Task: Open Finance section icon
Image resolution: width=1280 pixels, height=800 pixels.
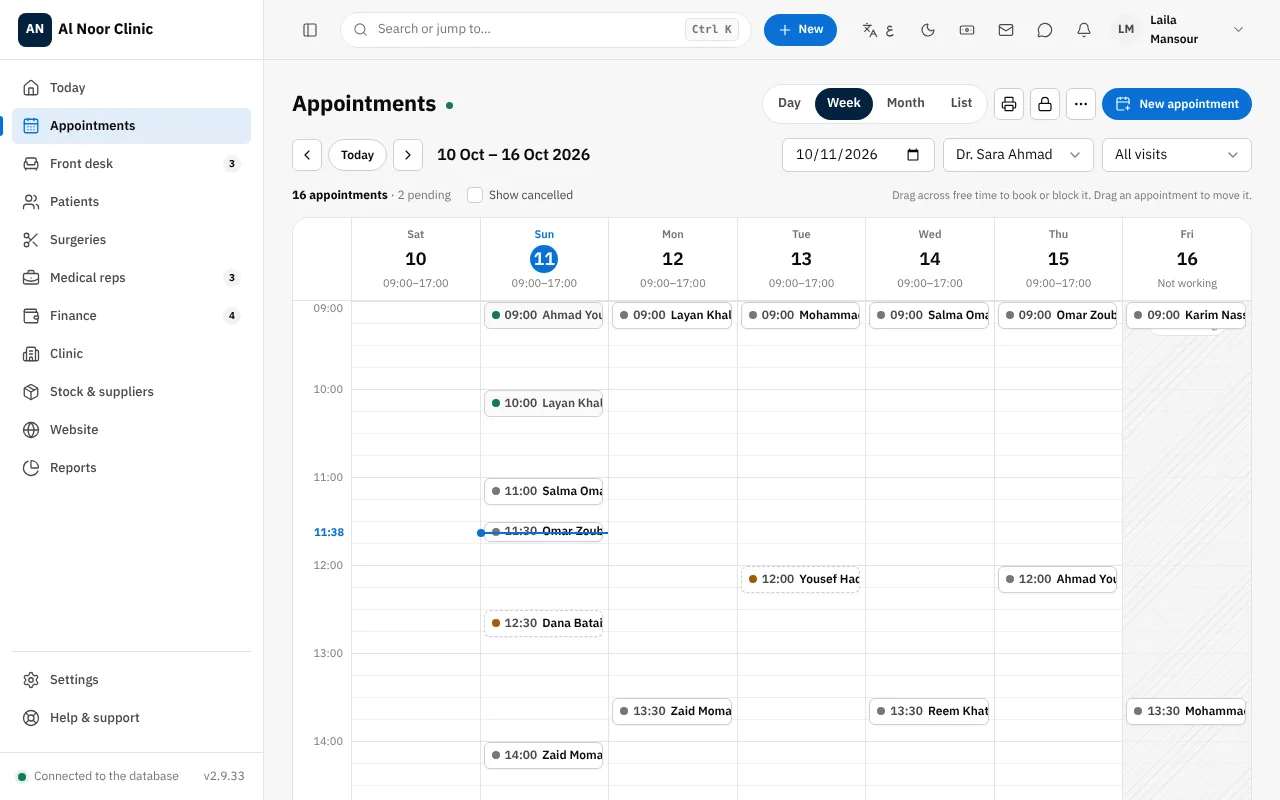Action: pos(31,316)
